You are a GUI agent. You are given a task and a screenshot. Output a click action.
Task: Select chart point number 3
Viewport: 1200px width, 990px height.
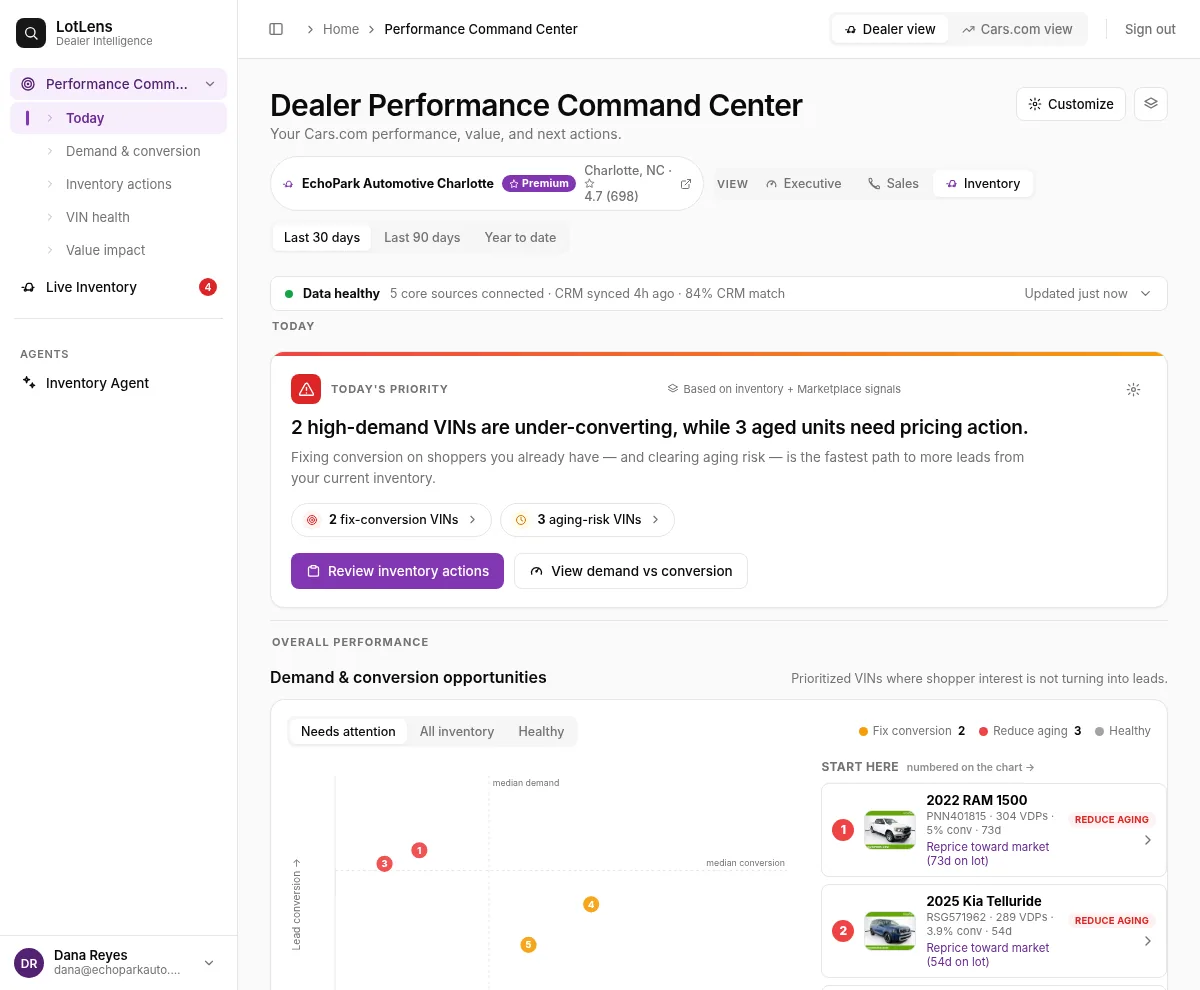coord(384,863)
